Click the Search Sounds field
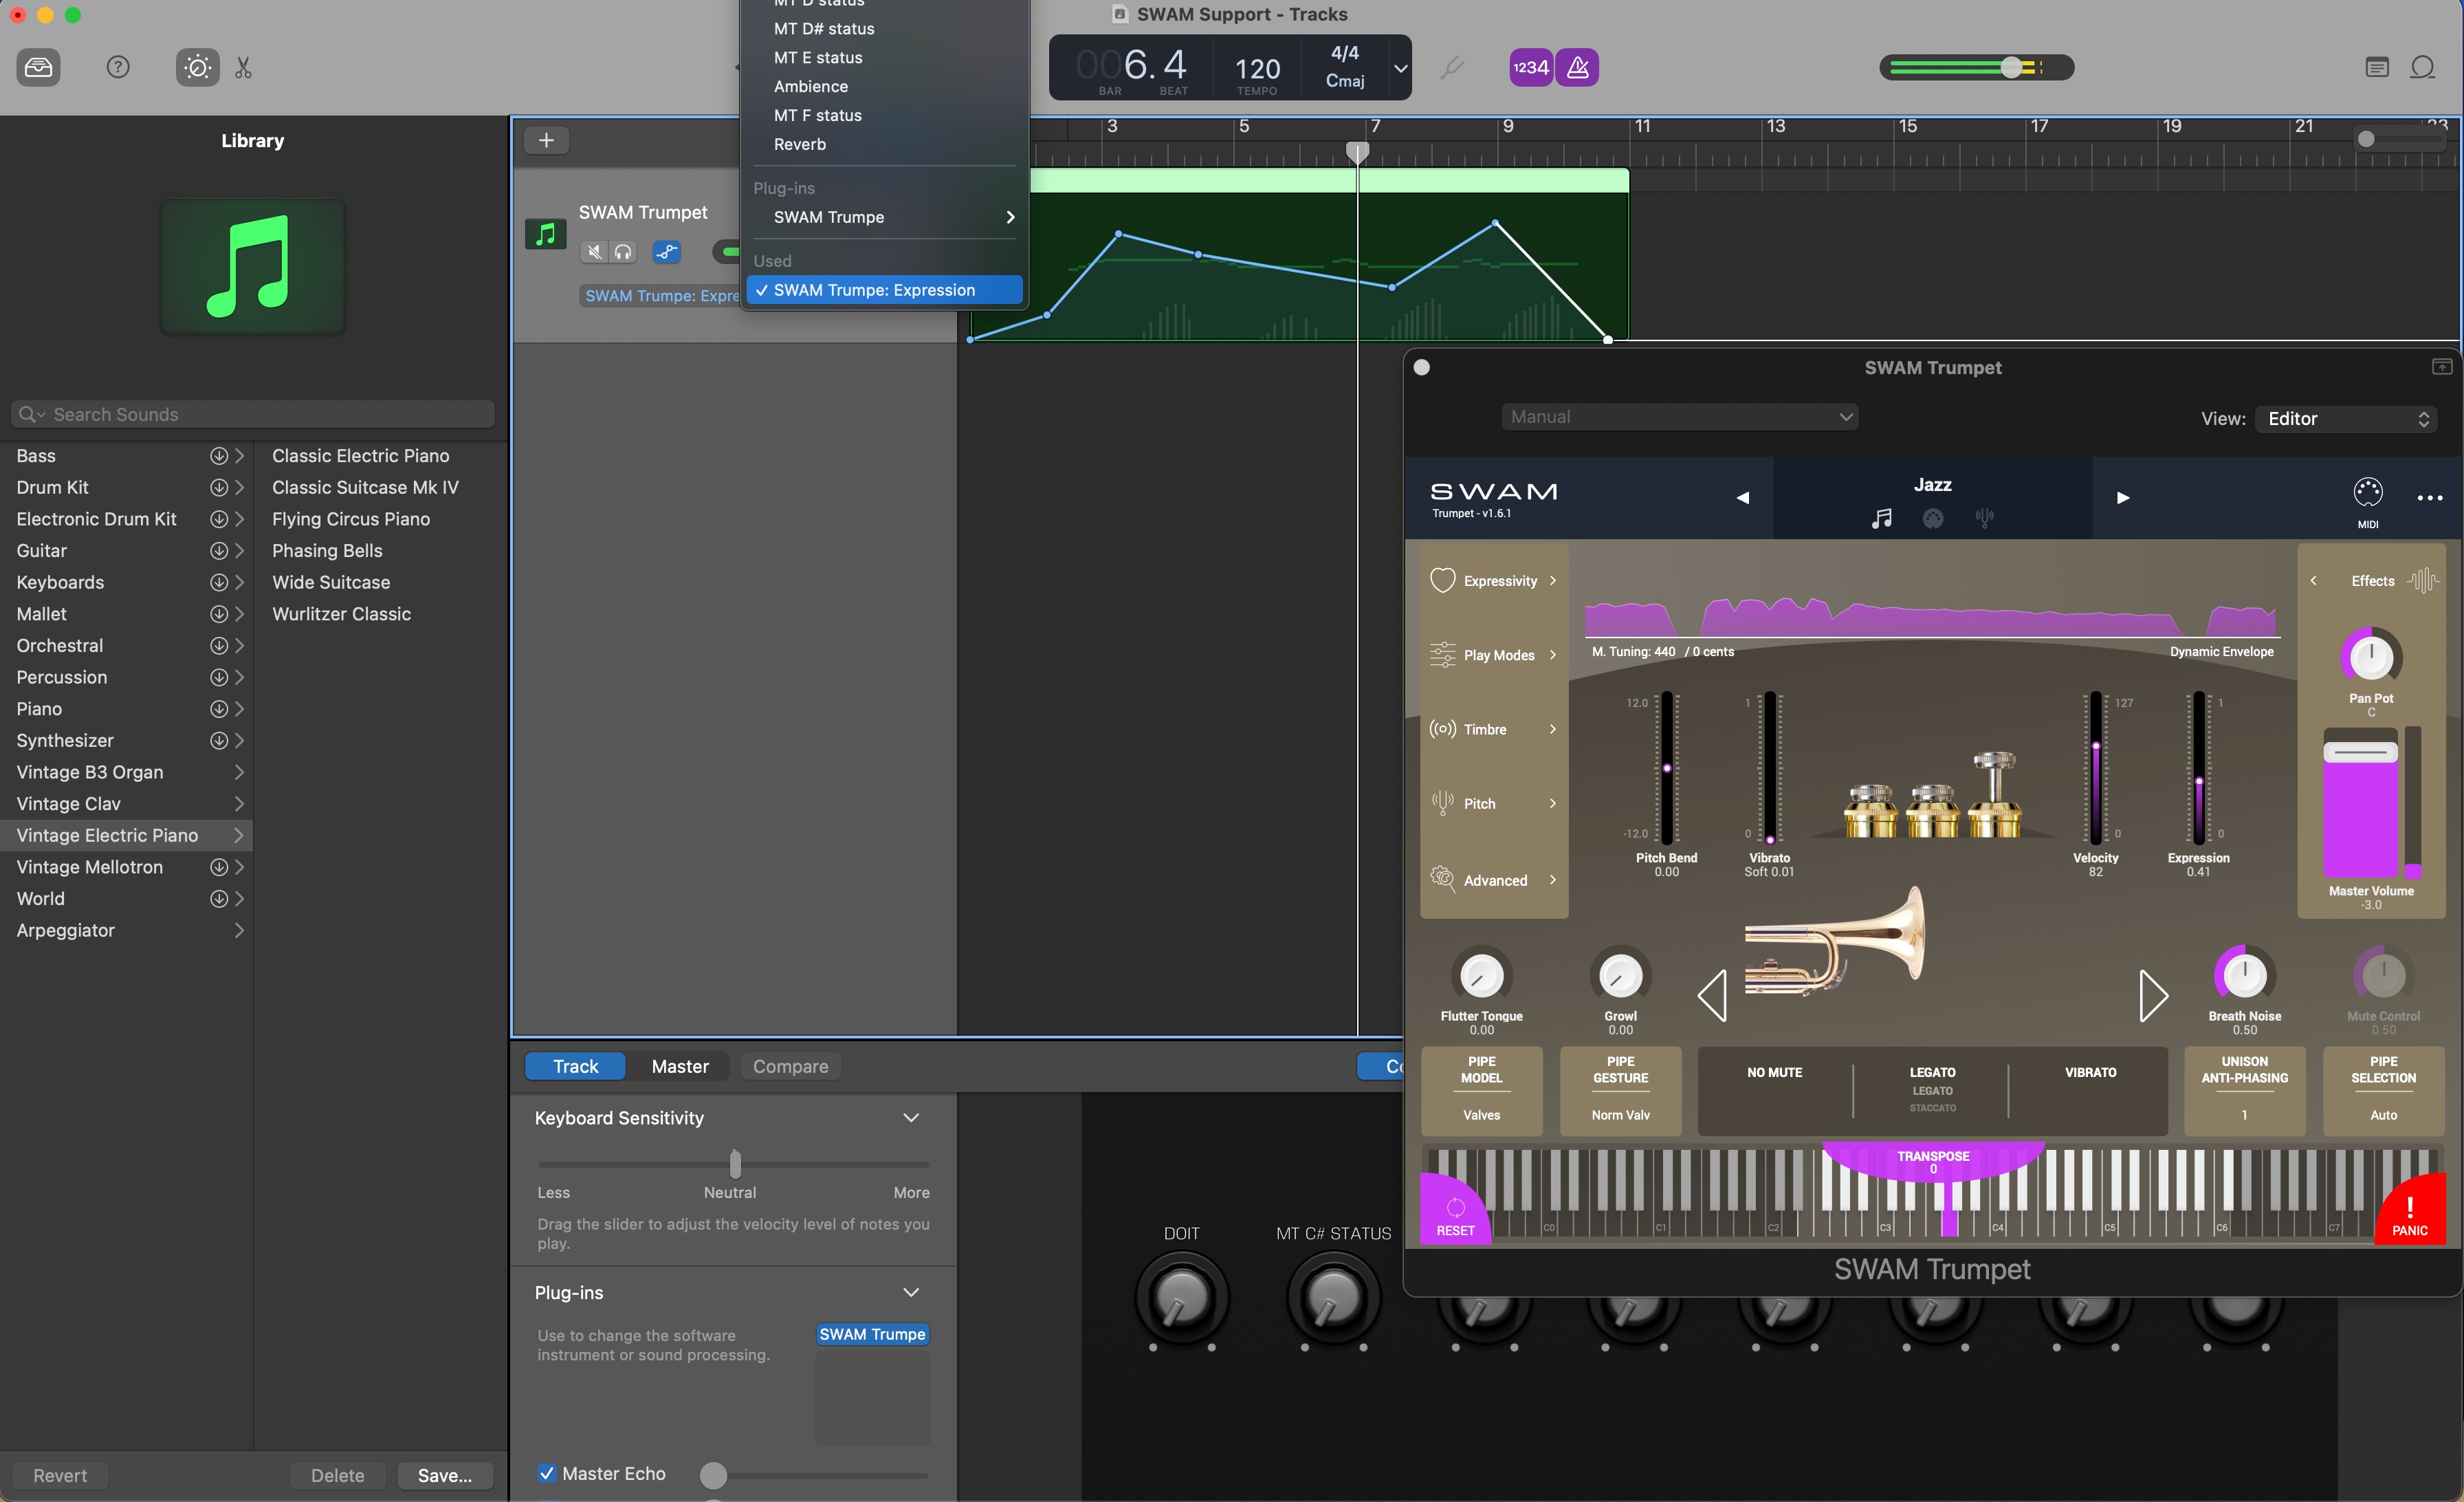 (x=253, y=414)
